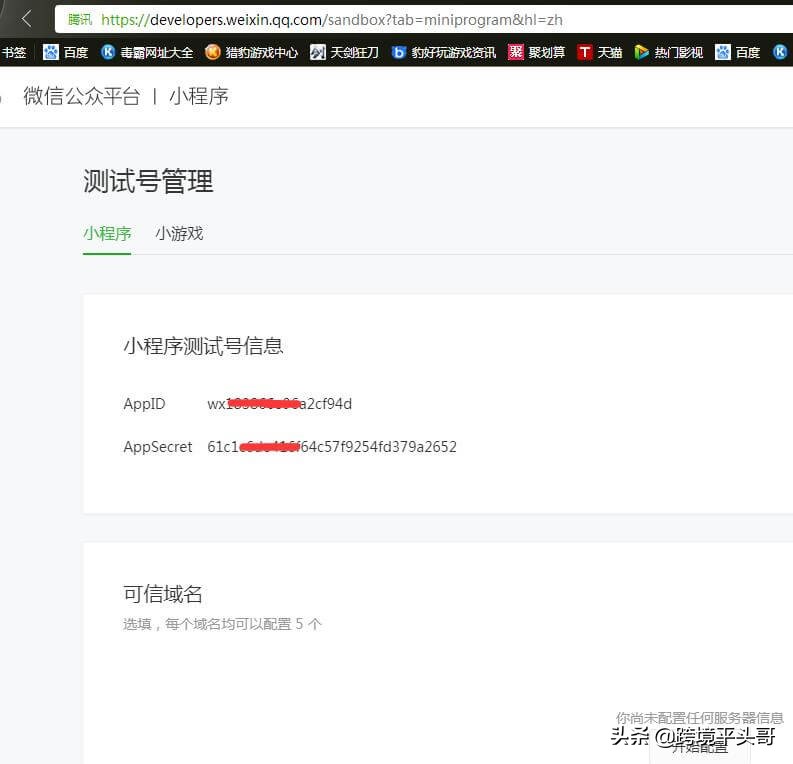Open the 猎豹游戏中心 bookmark

(x=251, y=52)
